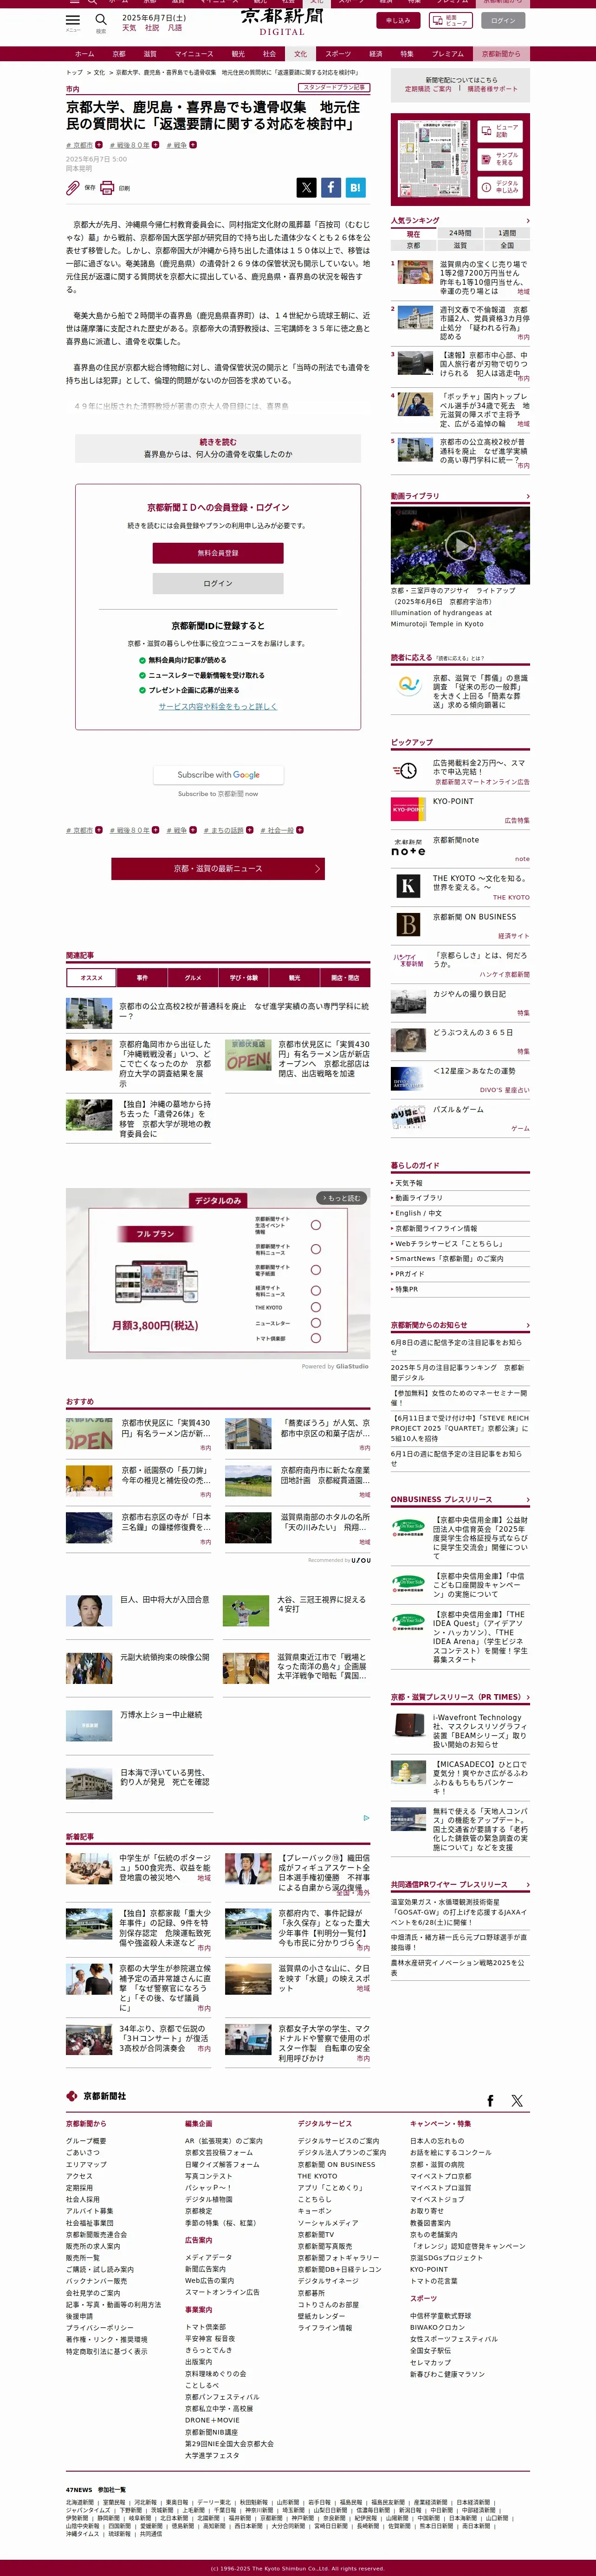
Task: Open プレミアム tab in navigation bar
Action: coord(448,54)
